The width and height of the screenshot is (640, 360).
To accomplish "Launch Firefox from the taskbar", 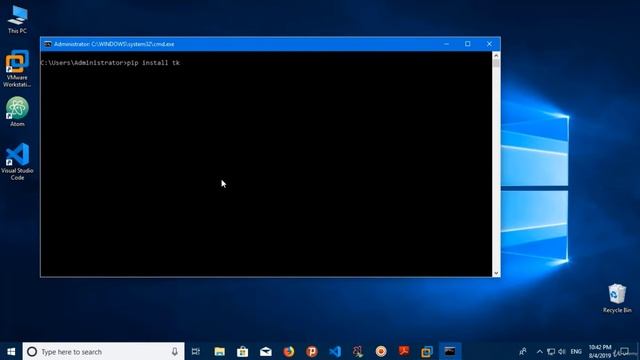I will pyautogui.click(x=289, y=351).
